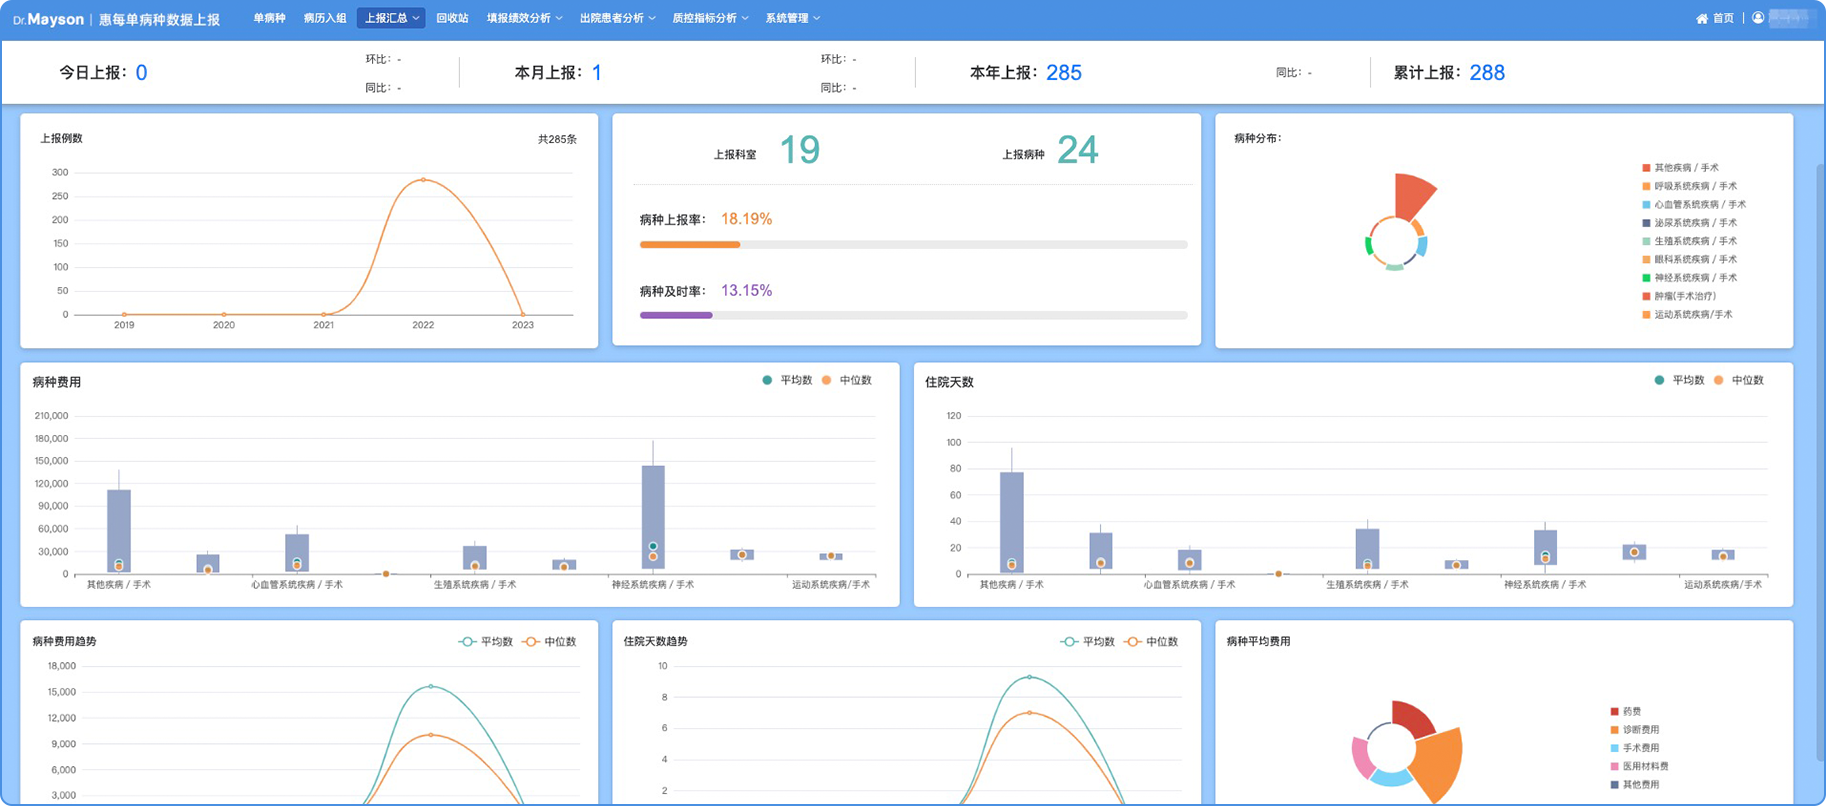Click the purple 病种及时率 progress bar
The image size is (1826, 806).
676,315
